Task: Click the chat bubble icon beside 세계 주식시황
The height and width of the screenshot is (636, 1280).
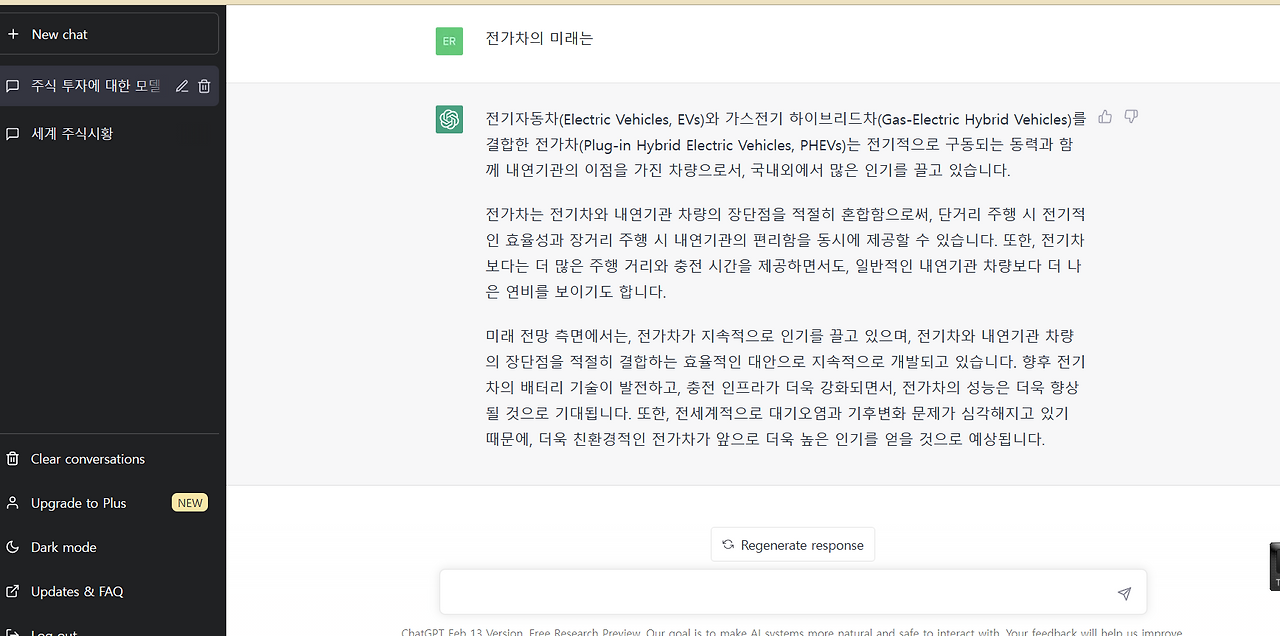Action: point(13,133)
